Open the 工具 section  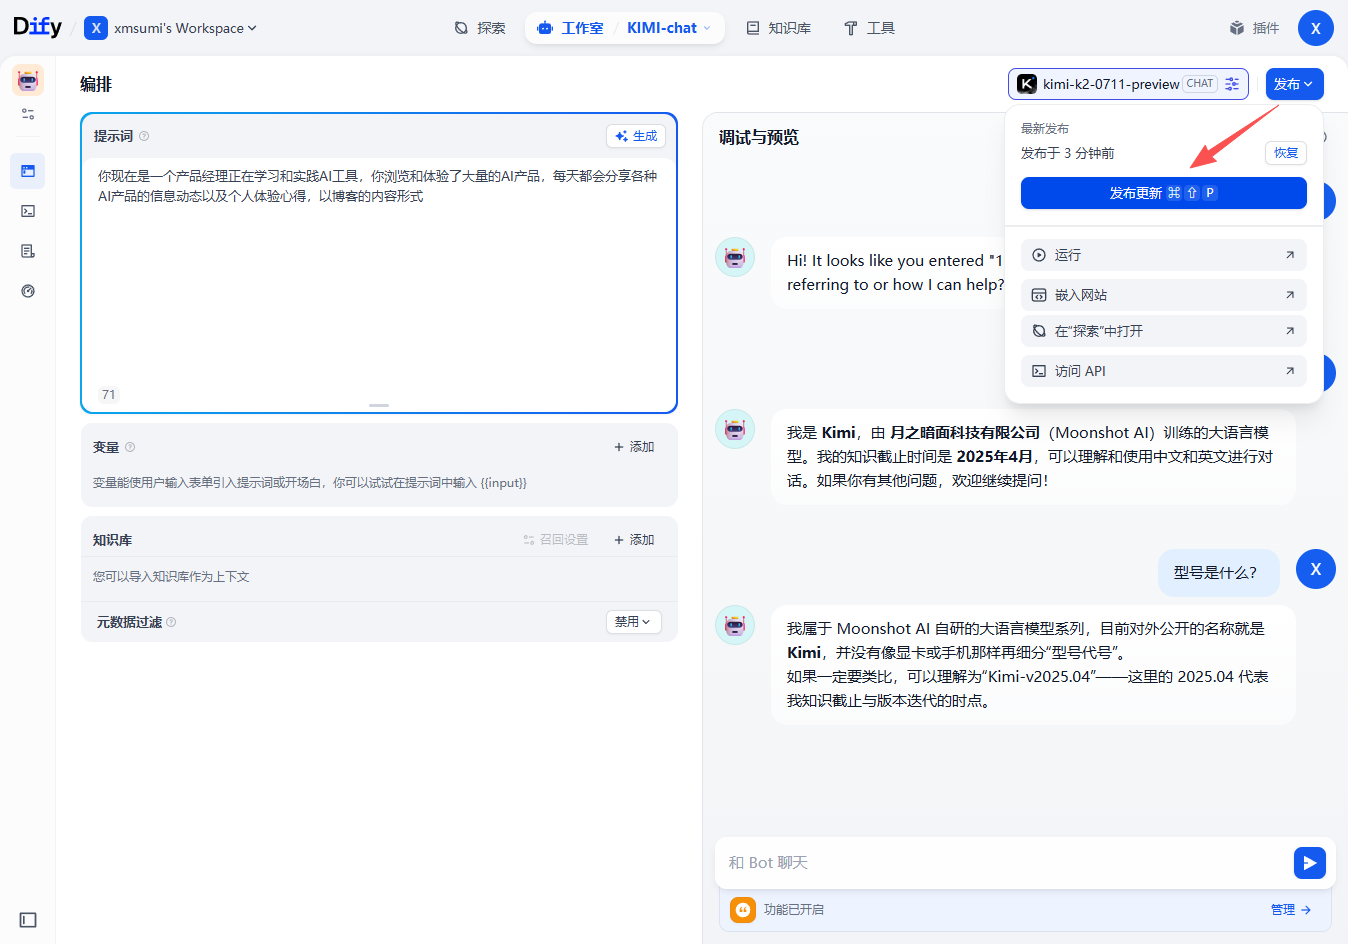869,28
